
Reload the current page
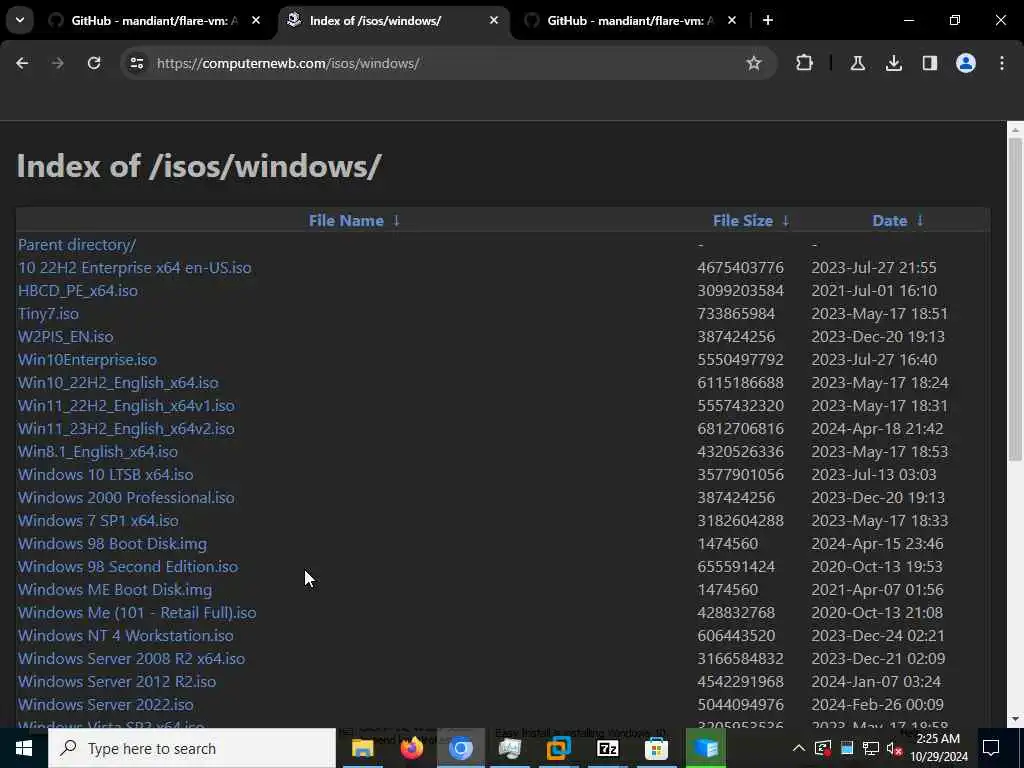coord(94,63)
